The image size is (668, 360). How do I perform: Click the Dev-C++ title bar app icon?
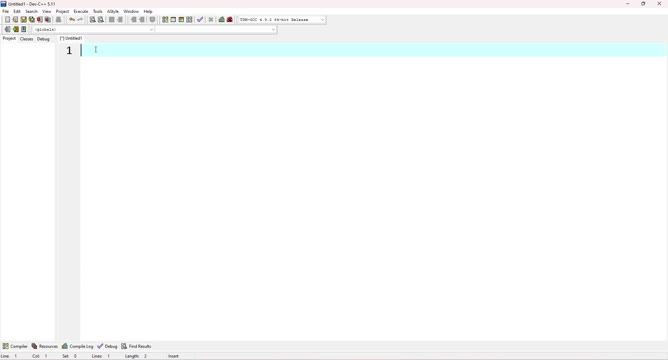pos(3,3)
